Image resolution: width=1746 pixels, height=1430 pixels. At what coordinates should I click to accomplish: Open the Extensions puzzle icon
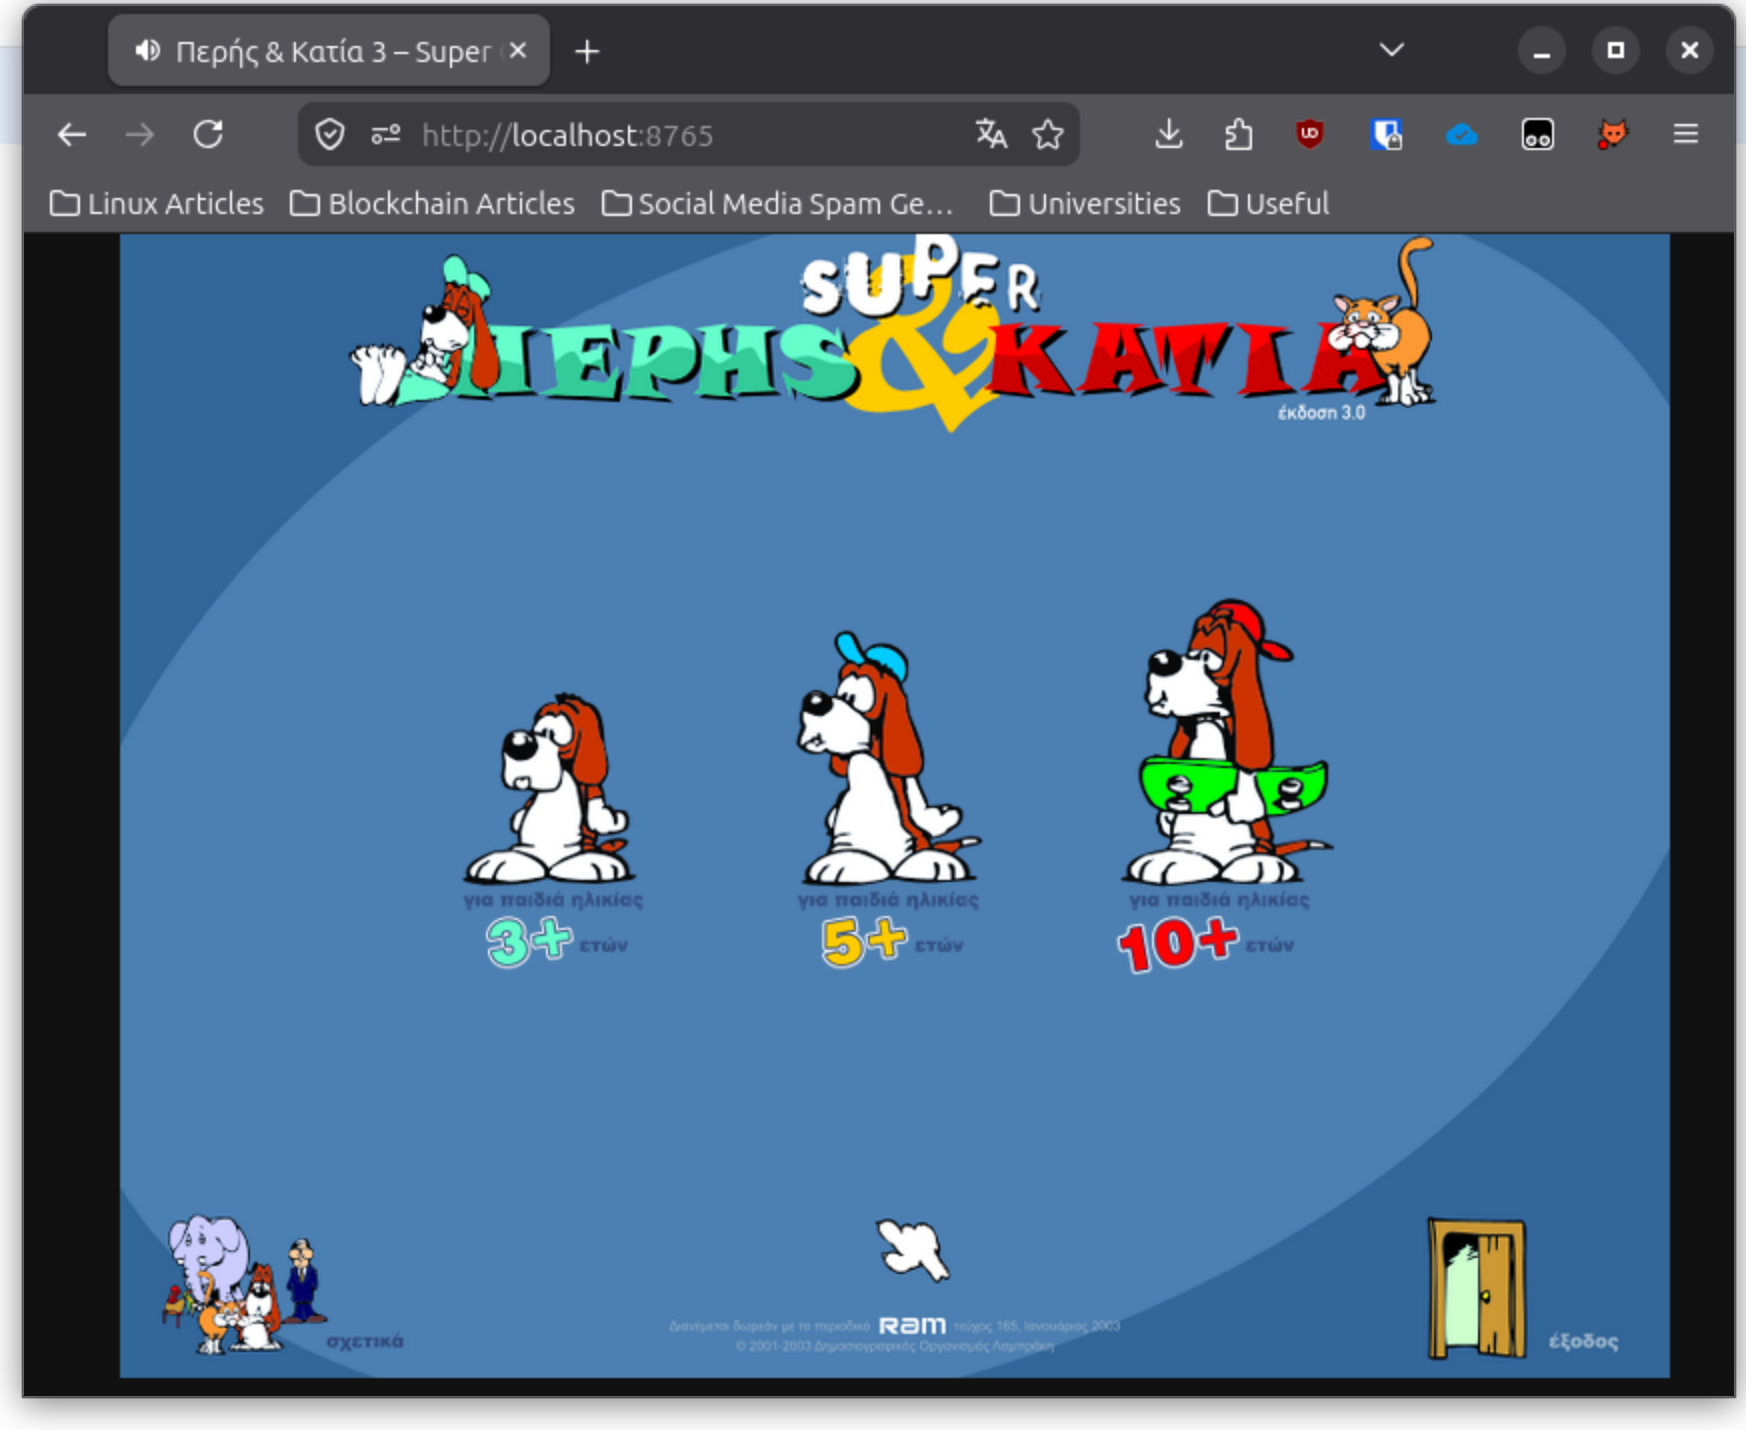pyautogui.click(x=1238, y=134)
